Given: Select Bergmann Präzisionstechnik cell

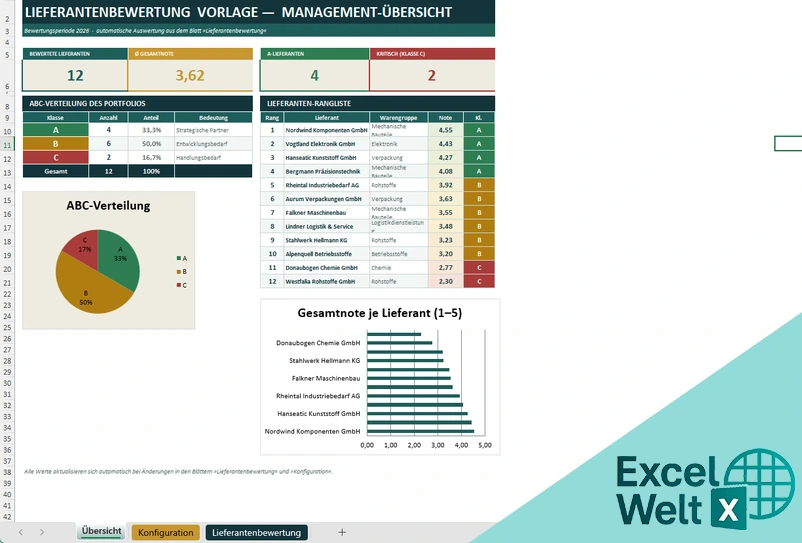Looking at the screenshot, I should [326, 171].
